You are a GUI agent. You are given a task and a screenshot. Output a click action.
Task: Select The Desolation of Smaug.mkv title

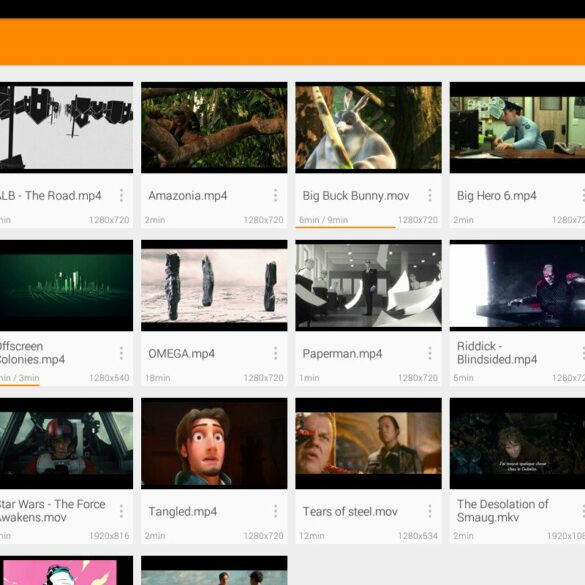tap(503, 510)
